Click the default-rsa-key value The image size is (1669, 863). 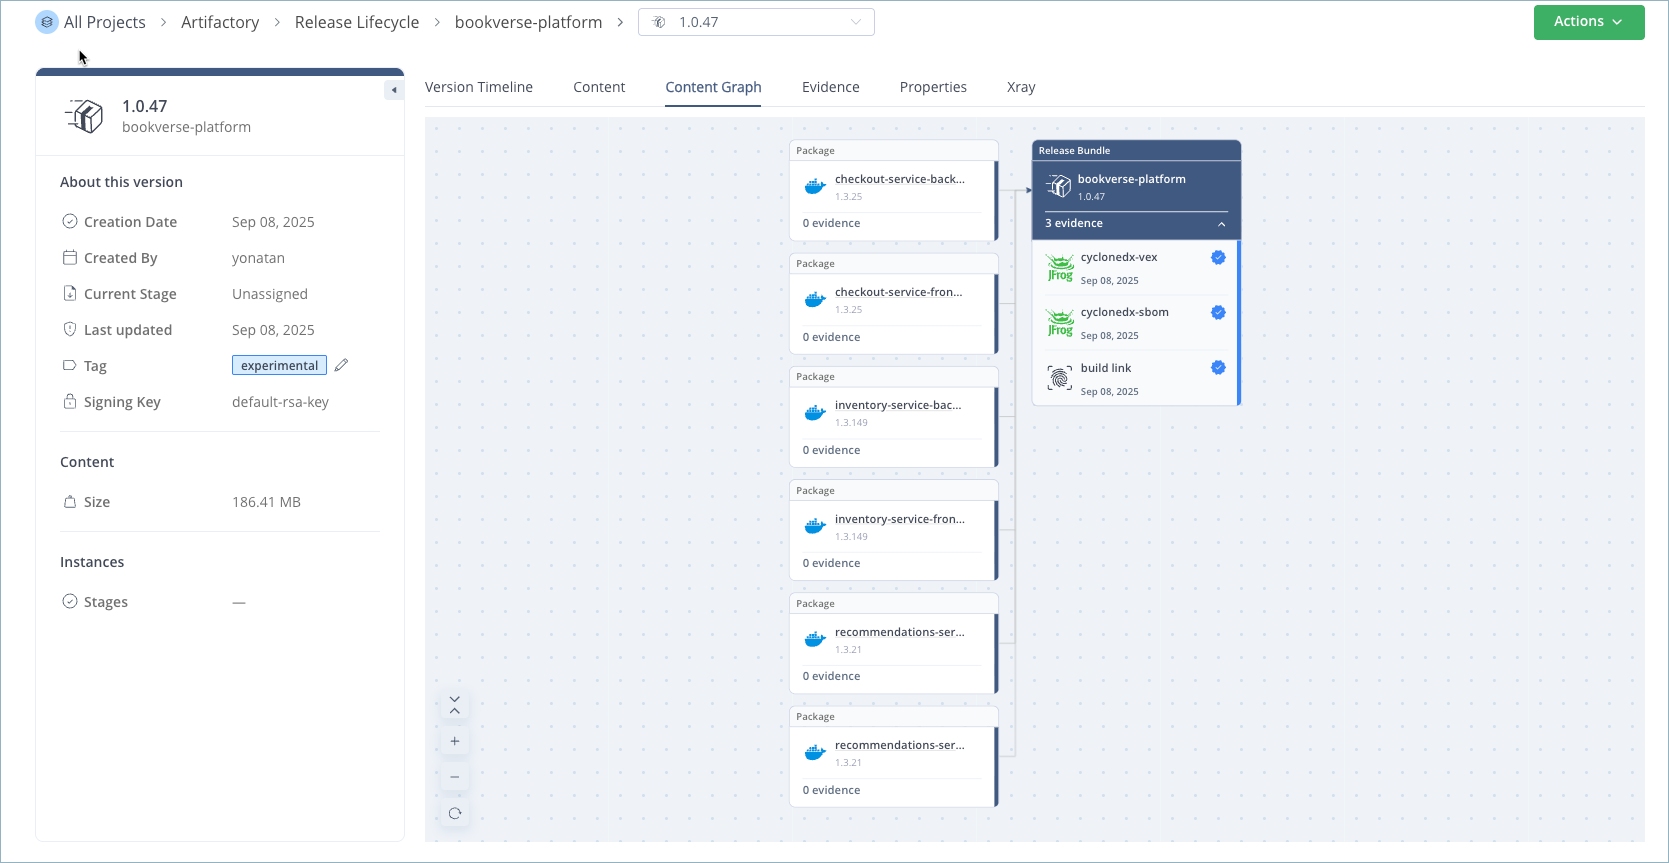click(x=280, y=402)
